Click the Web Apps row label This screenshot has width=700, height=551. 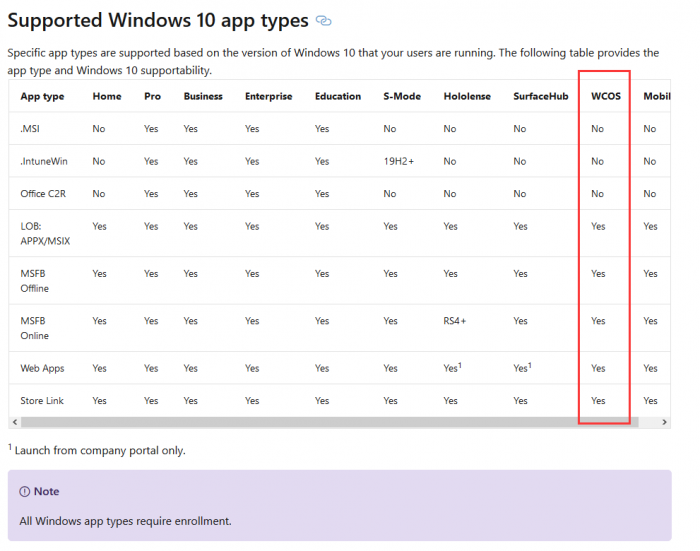(x=42, y=368)
